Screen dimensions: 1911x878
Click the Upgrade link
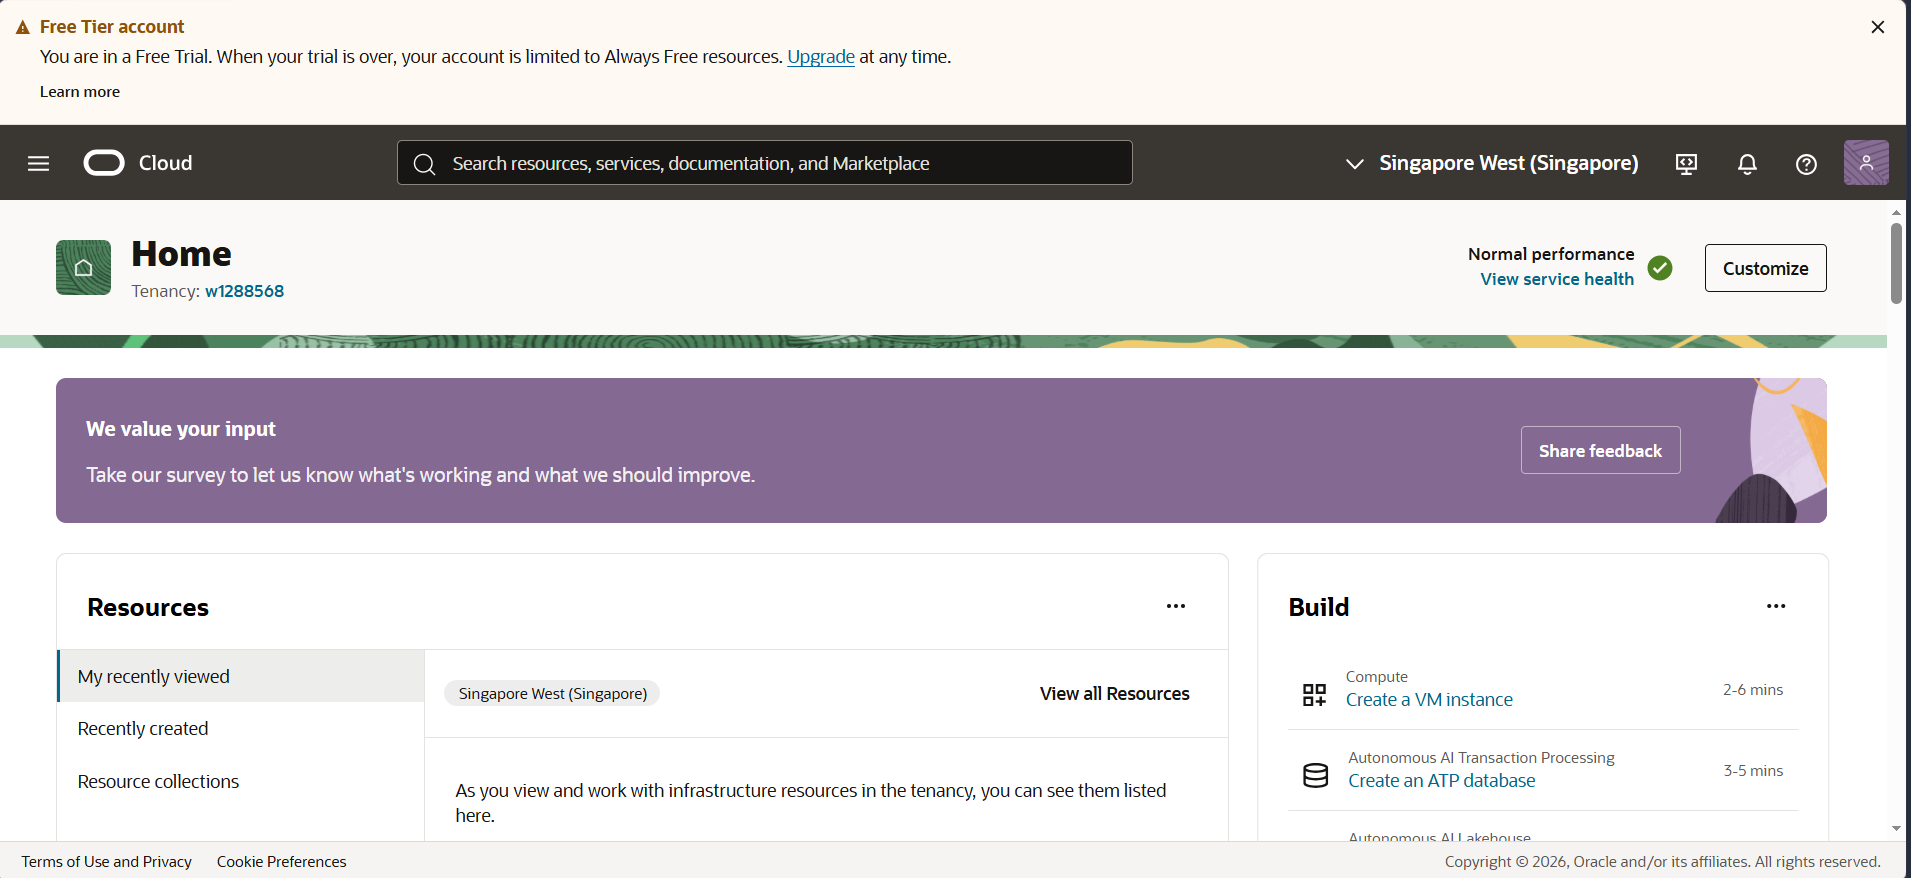(821, 57)
